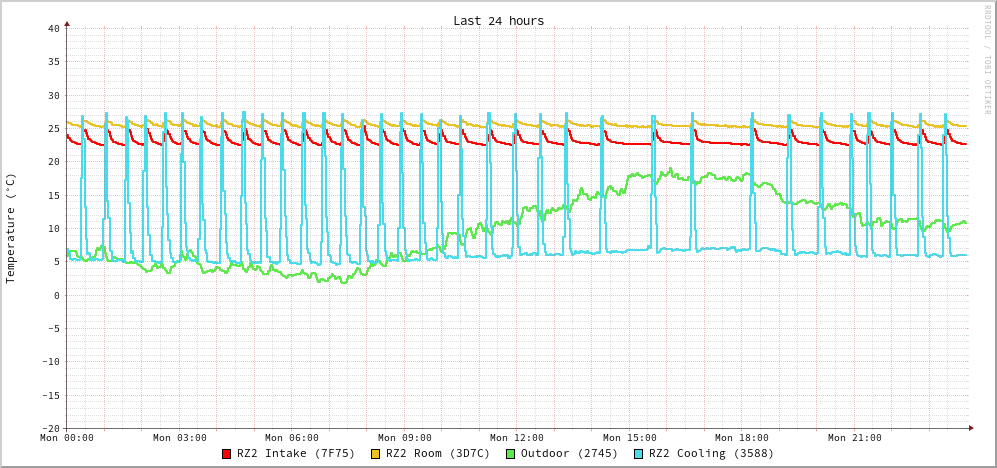This screenshot has height=468, width=997.
Task: Click the 'RZ2 Room (3D7C)' legend label
Action: pyautogui.click(x=438, y=454)
